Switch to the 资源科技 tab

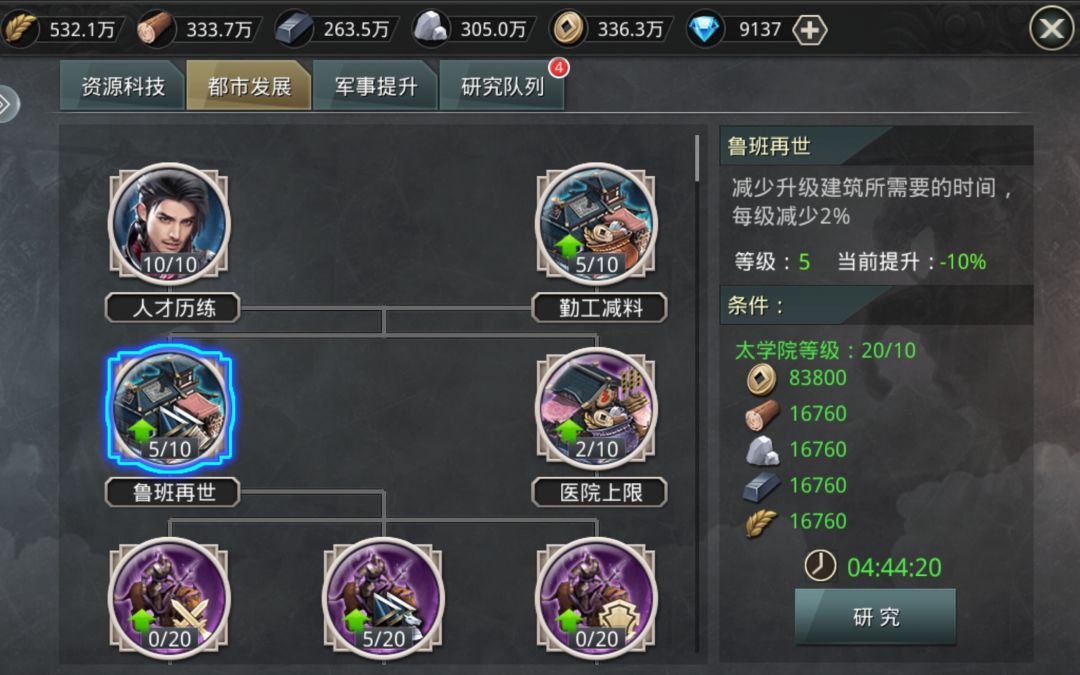[x=123, y=85]
